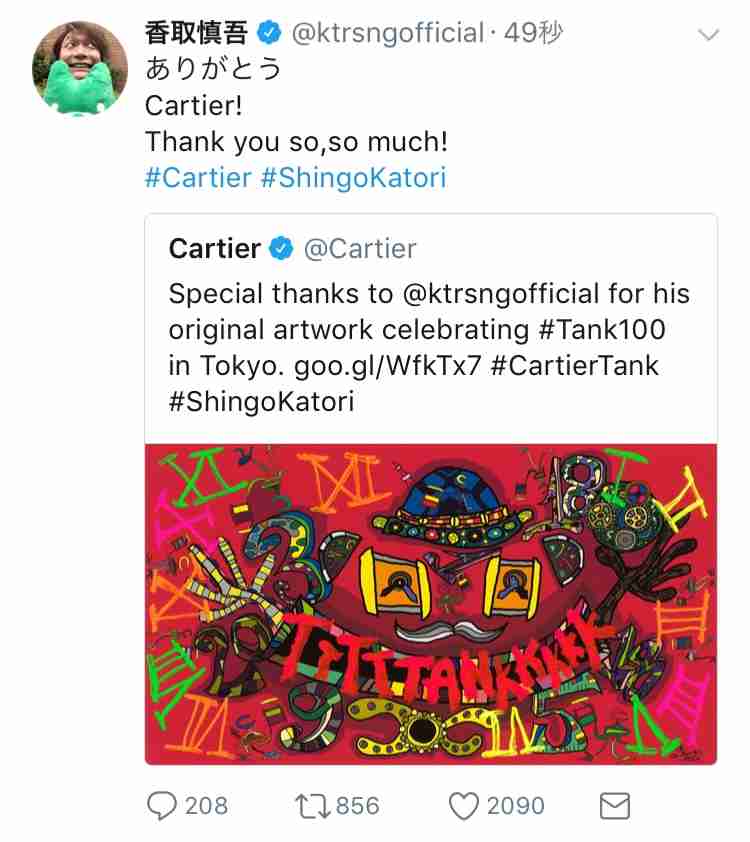Retweet this post via the retweet icon
Viewport: 750px width, 842px height.
(312, 807)
